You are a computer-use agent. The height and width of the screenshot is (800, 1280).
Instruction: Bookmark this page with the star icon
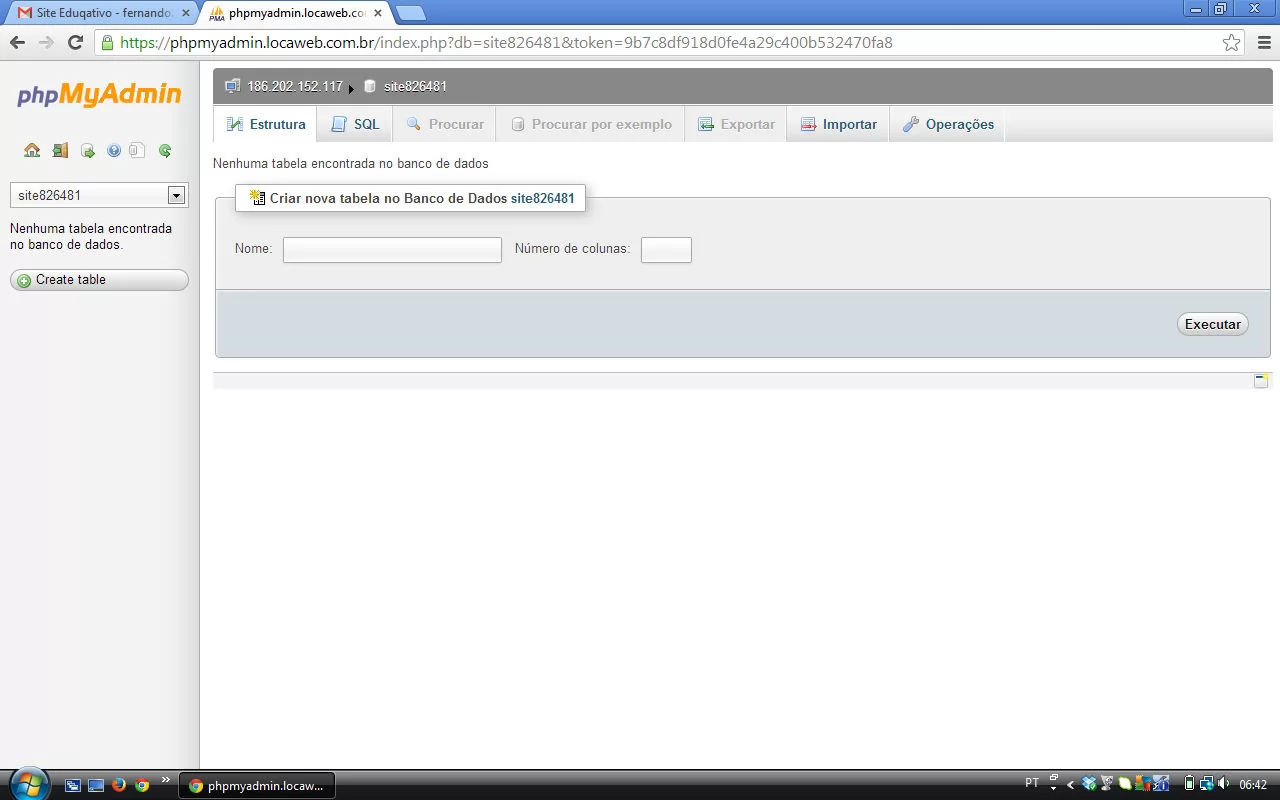click(1231, 43)
